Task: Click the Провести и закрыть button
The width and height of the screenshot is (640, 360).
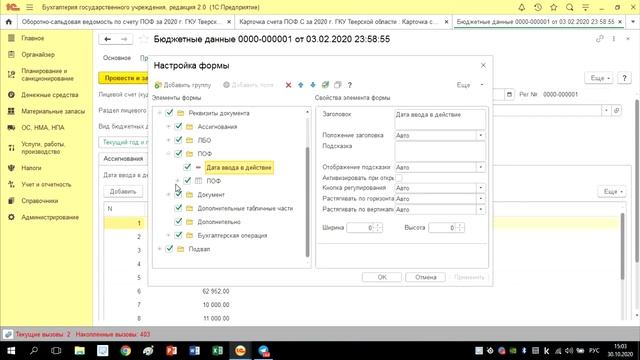Action: 123,78
